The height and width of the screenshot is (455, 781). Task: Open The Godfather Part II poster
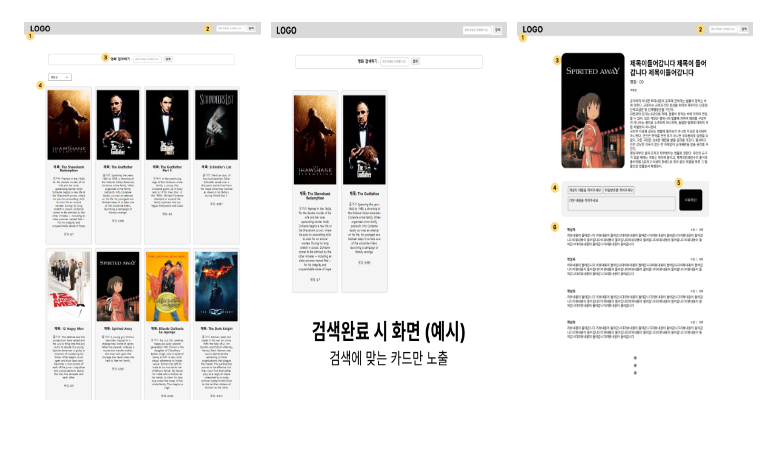[x=167, y=125]
